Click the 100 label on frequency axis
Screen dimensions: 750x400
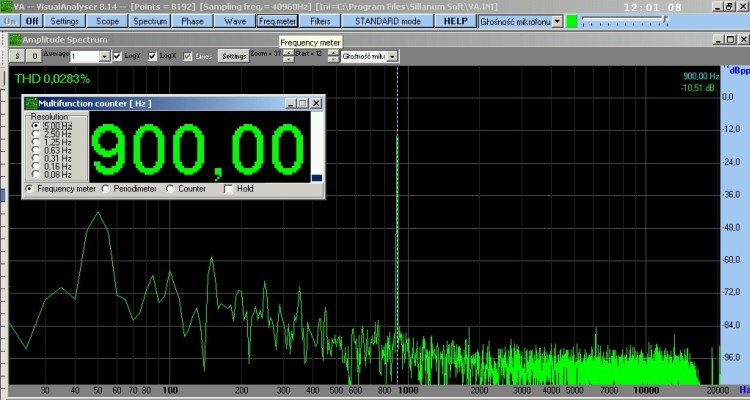[x=170, y=390]
